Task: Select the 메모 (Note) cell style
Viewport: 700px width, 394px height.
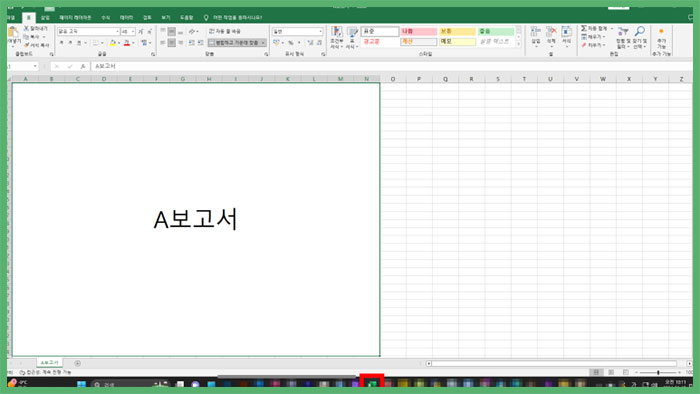Action: point(457,41)
